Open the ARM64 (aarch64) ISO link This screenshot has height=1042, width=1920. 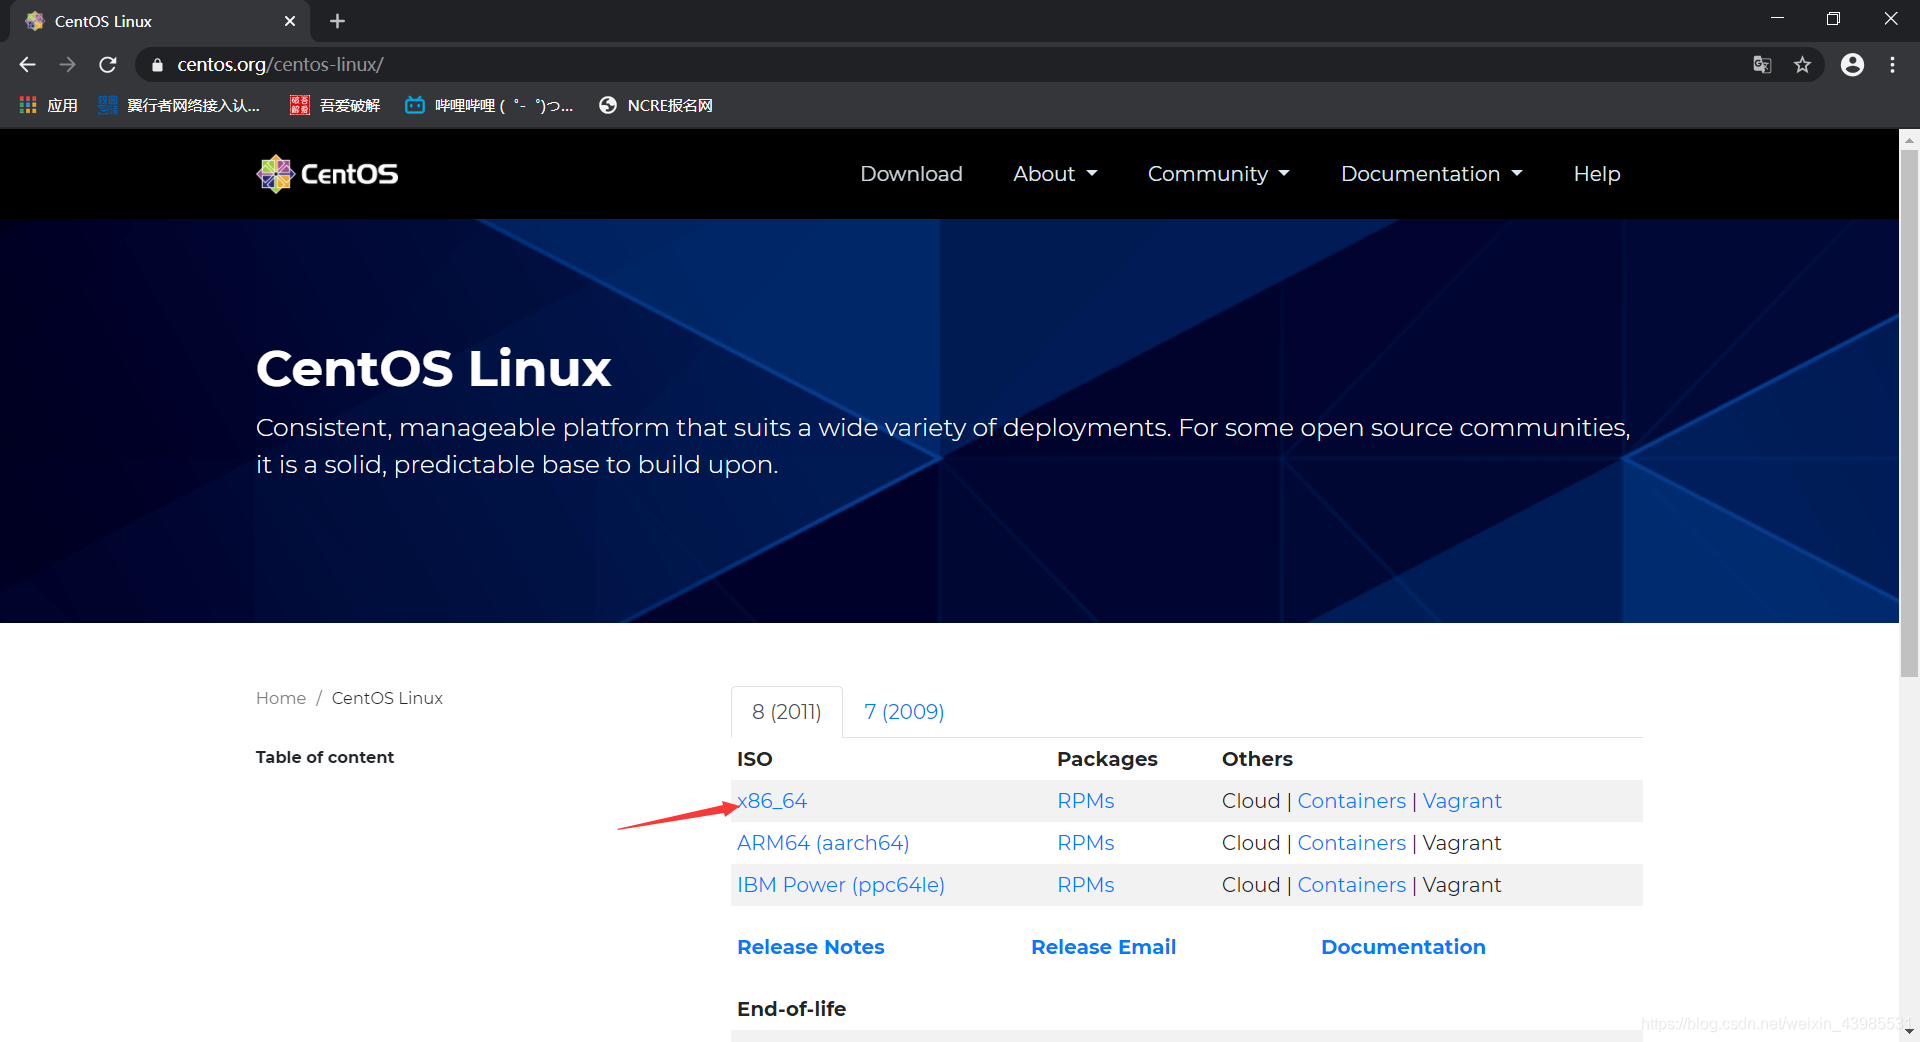tap(823, 843)
